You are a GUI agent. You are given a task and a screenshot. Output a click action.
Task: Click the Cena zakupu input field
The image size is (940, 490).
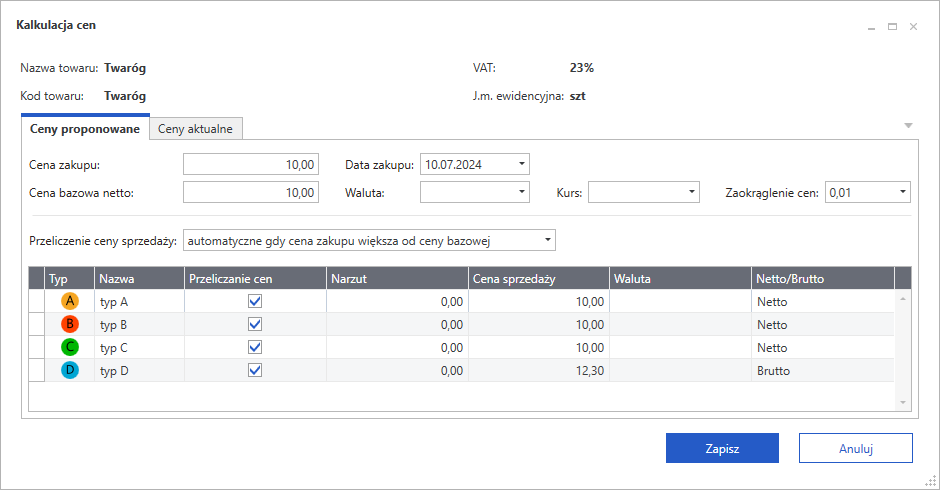click(250, 164)
